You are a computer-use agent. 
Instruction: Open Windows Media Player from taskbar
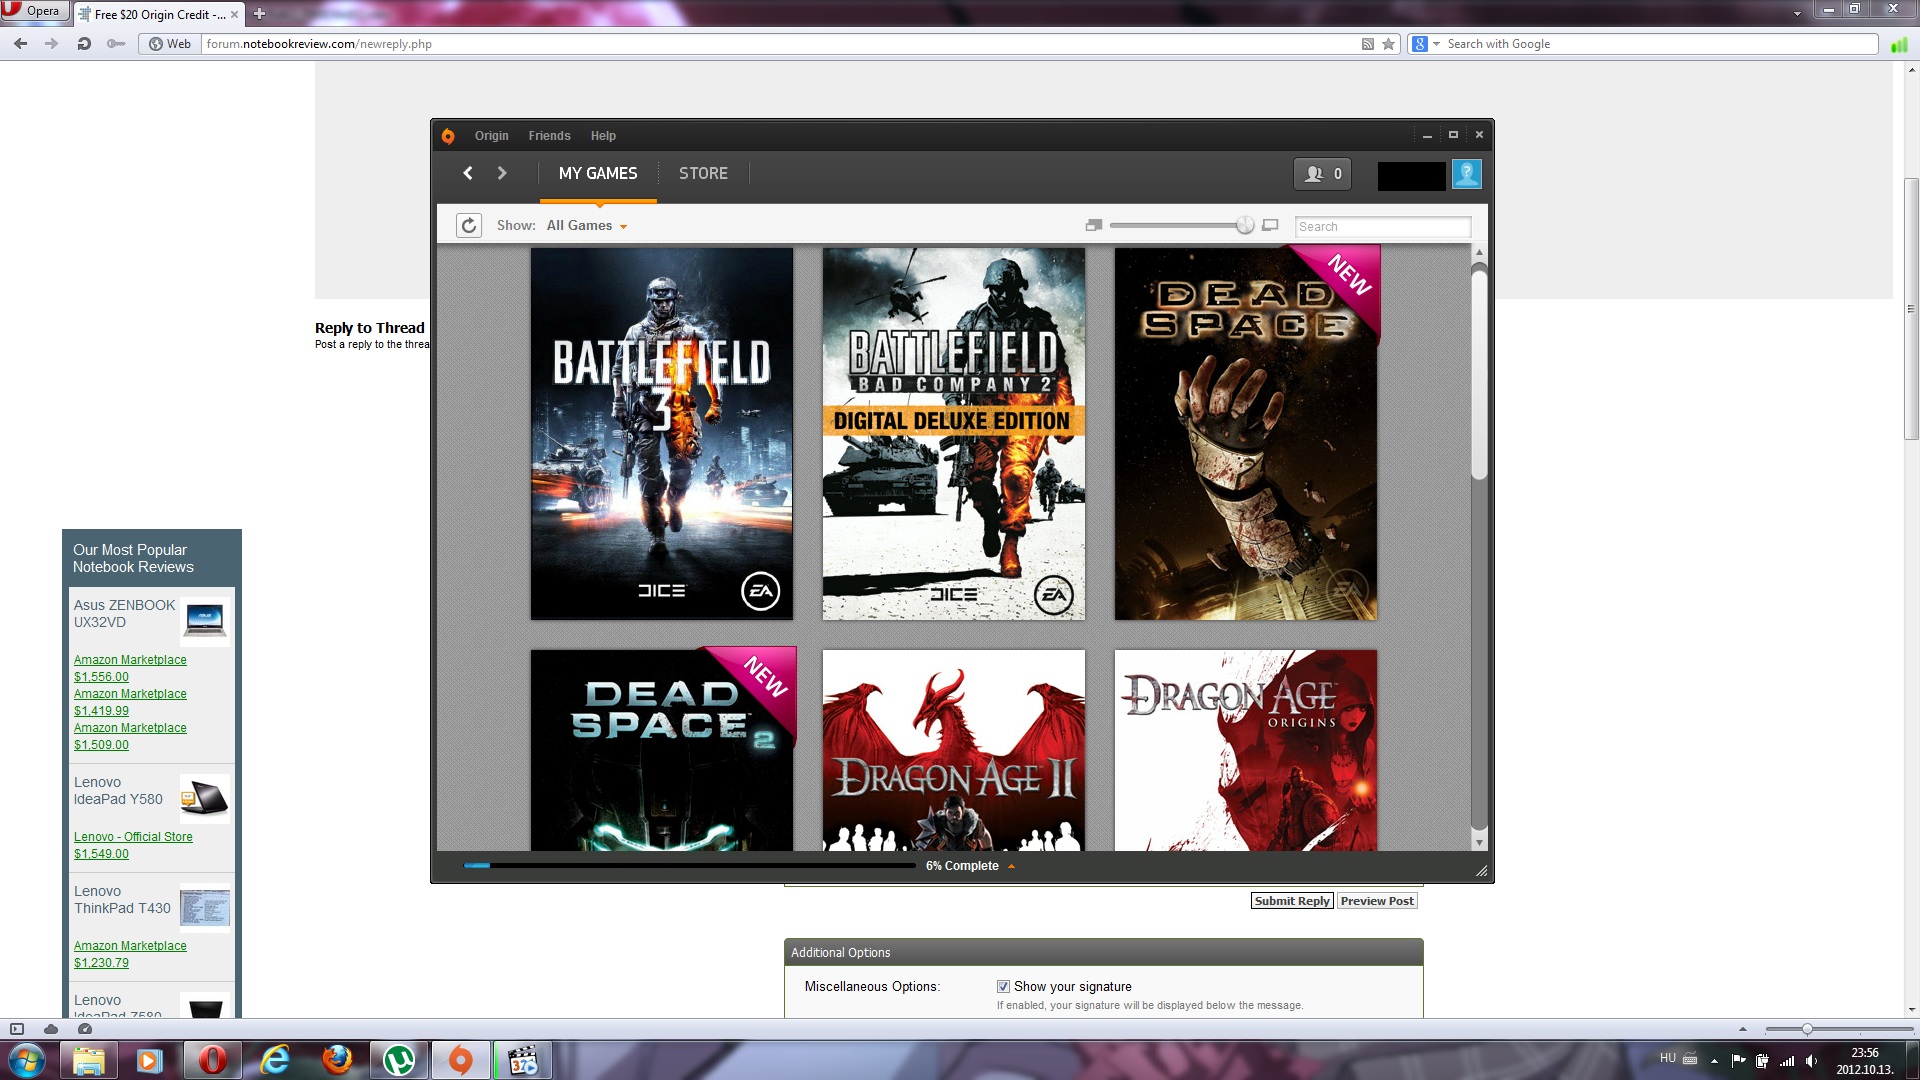click(x=150, y=1060)
